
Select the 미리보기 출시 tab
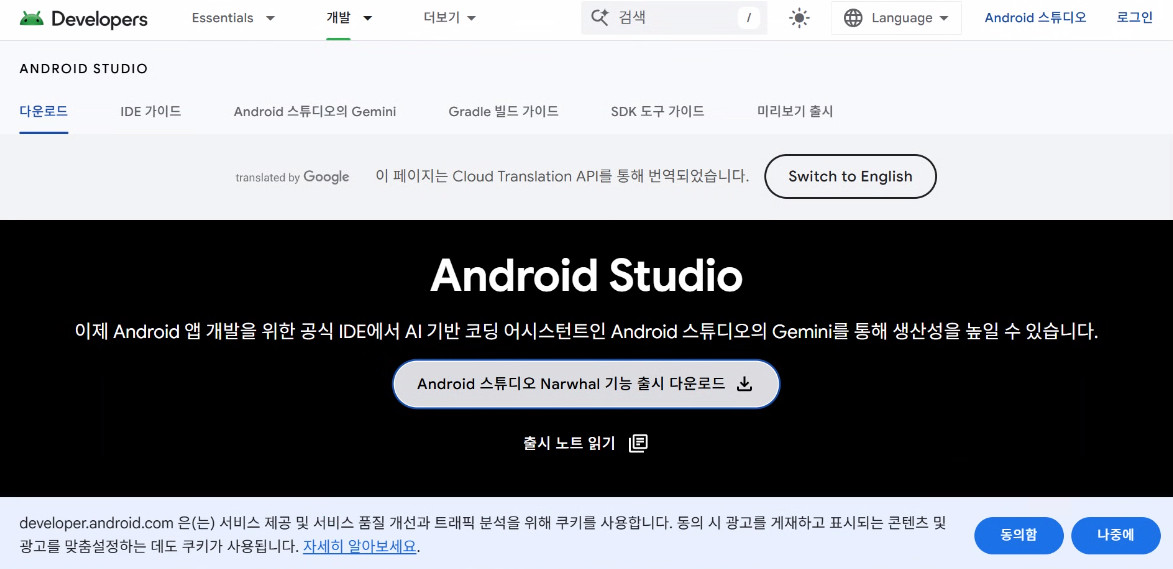[x=795, y=111]
